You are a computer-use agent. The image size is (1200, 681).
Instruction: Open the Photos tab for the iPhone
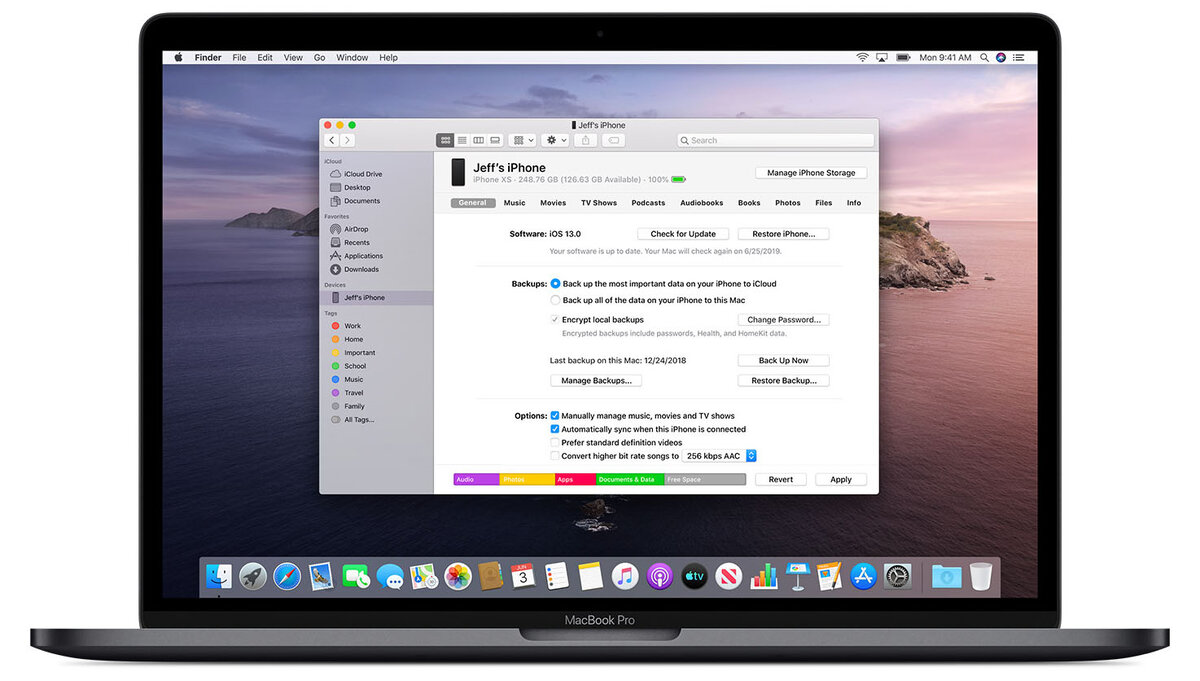click(x=788, y=203)
